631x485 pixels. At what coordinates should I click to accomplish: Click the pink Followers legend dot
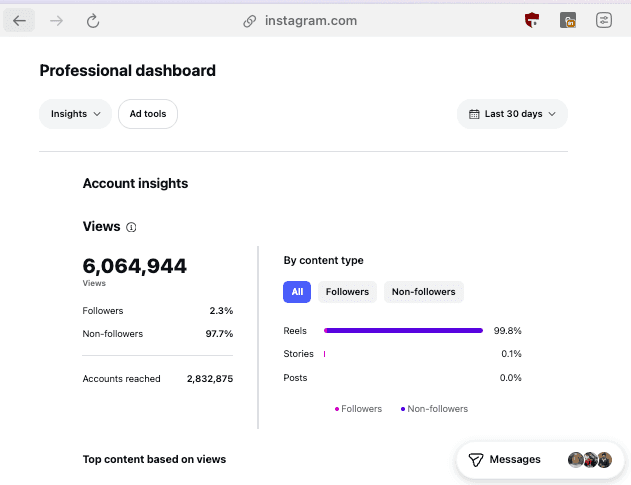pyautogui.click(x=336, y=409)
